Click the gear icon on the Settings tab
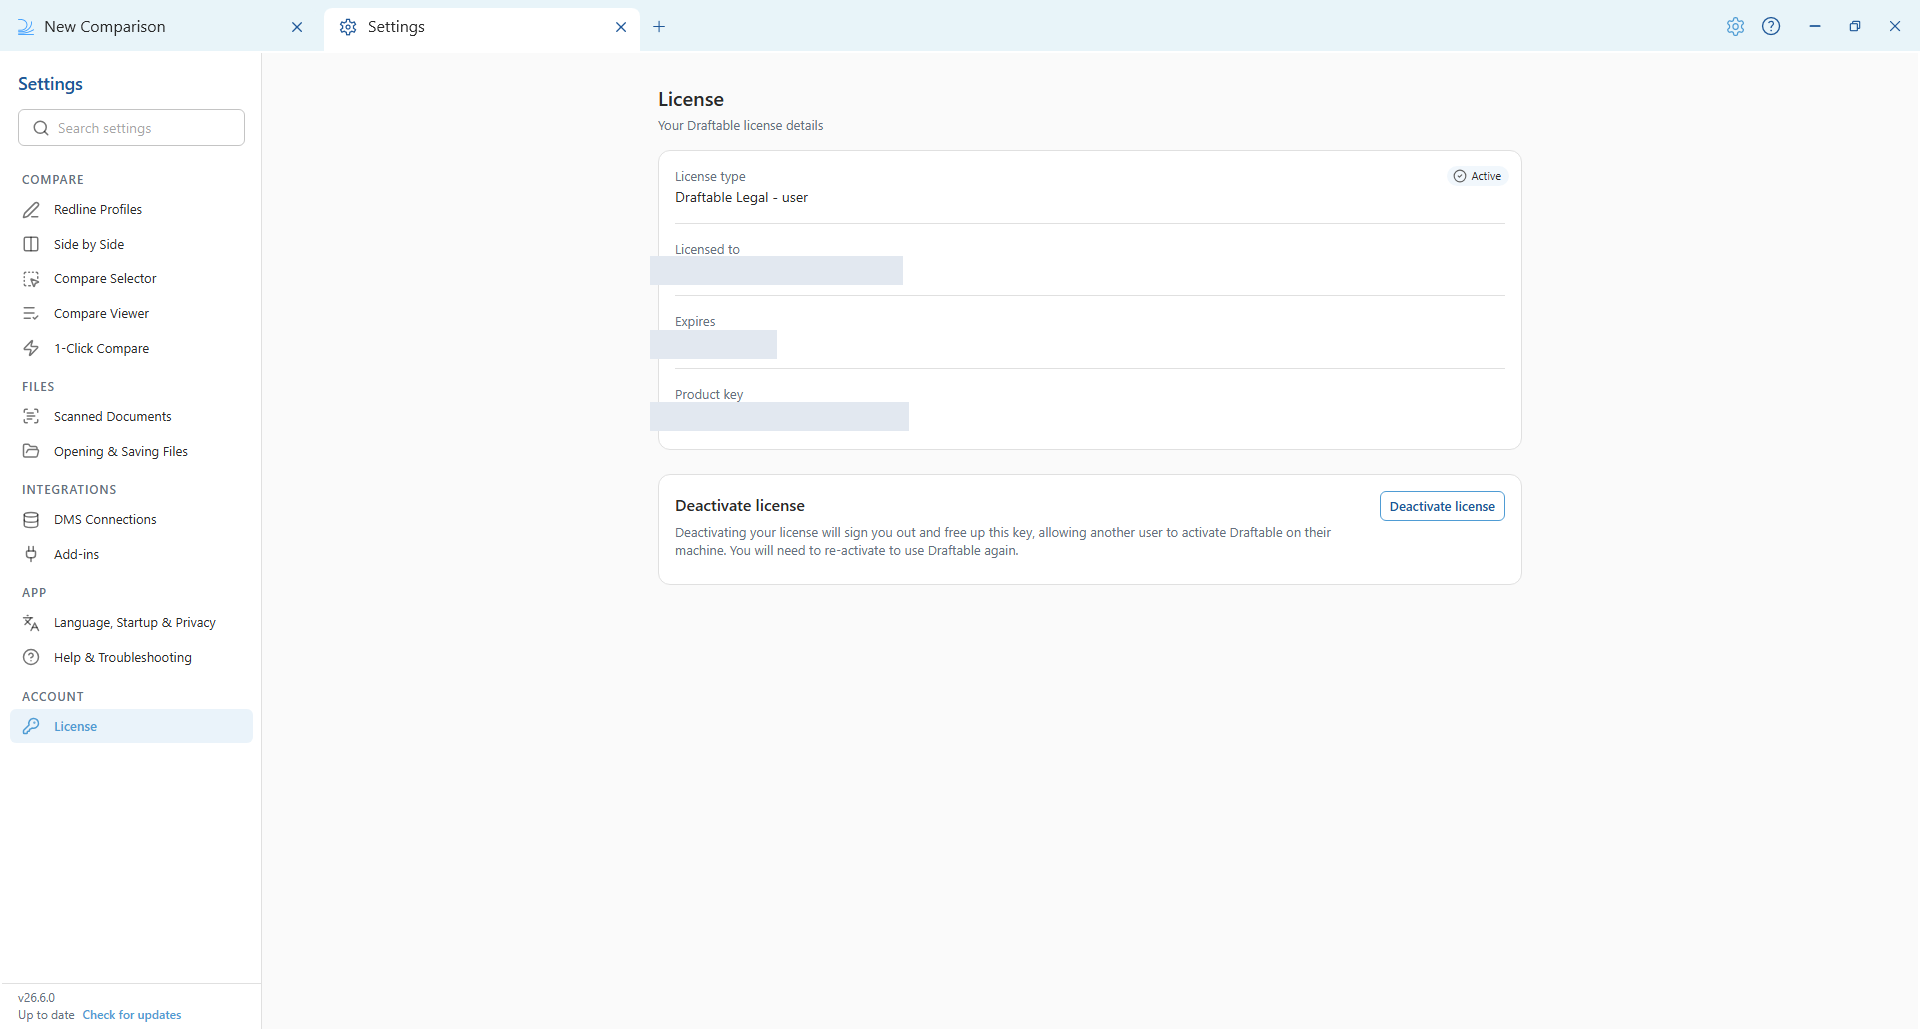The image size is (1920, 1032). click(x=348, y=27)
